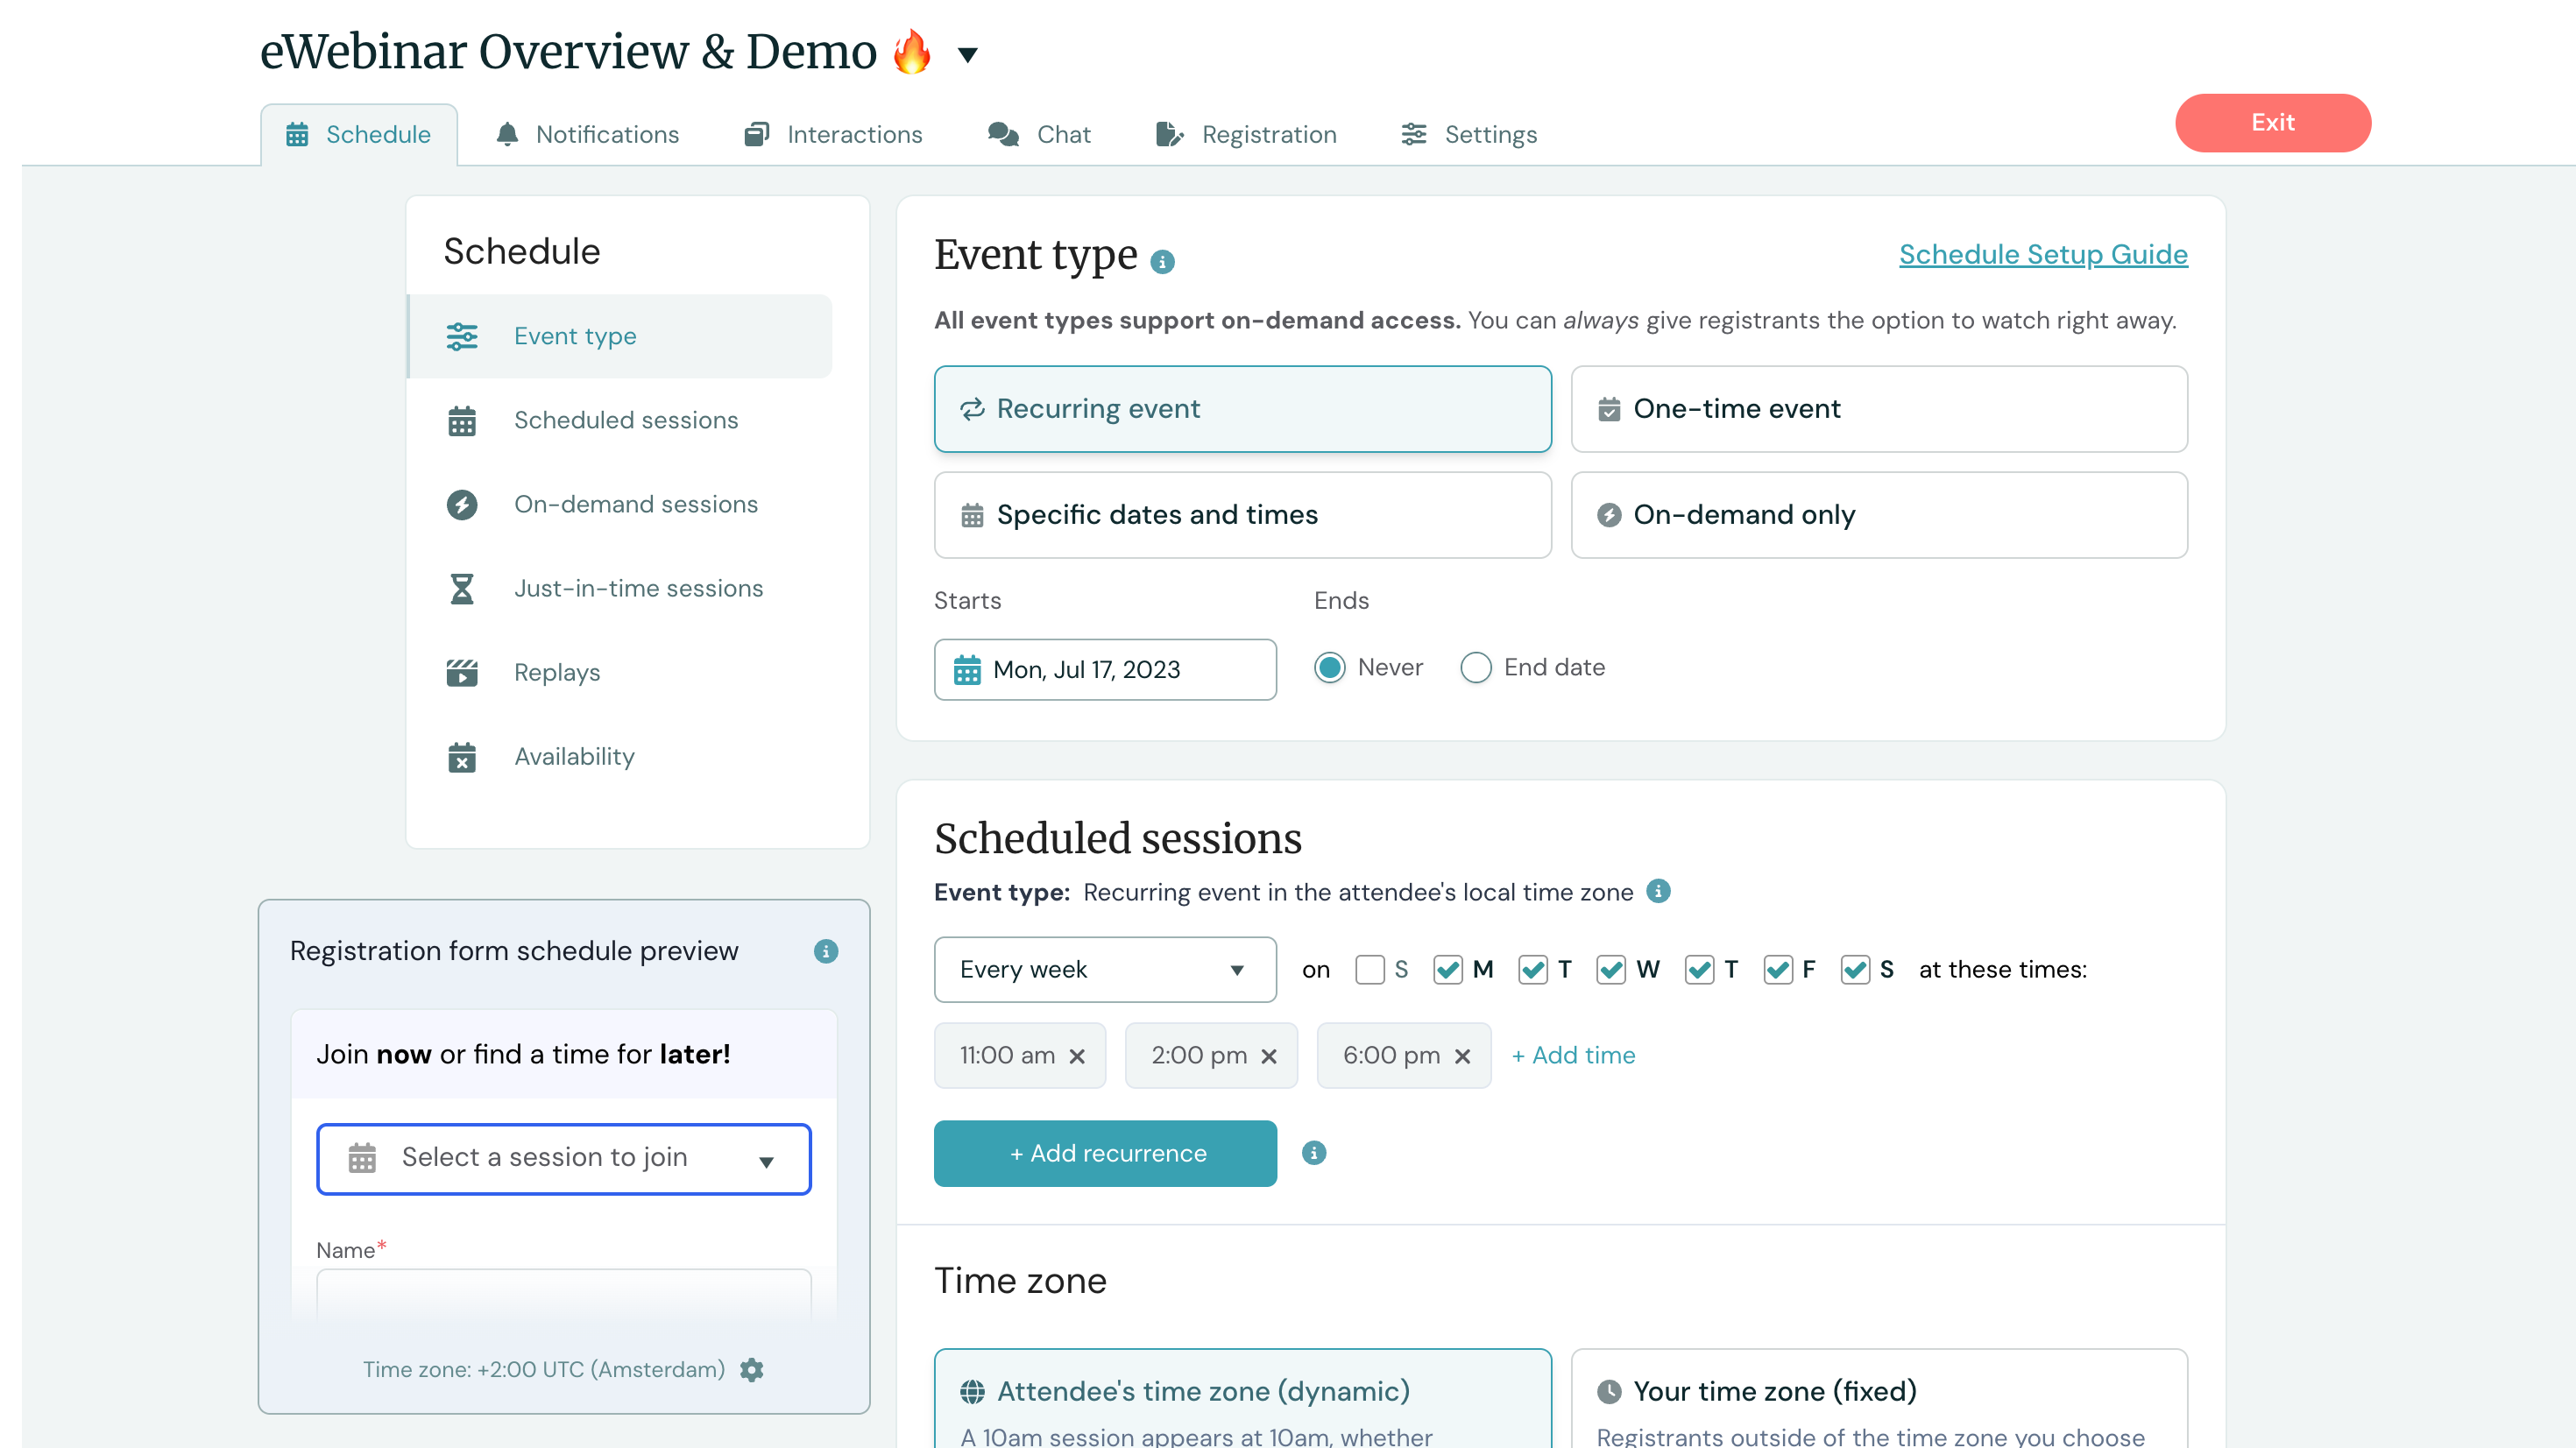Click the time zone gear icon

[x=752, y=1370]
